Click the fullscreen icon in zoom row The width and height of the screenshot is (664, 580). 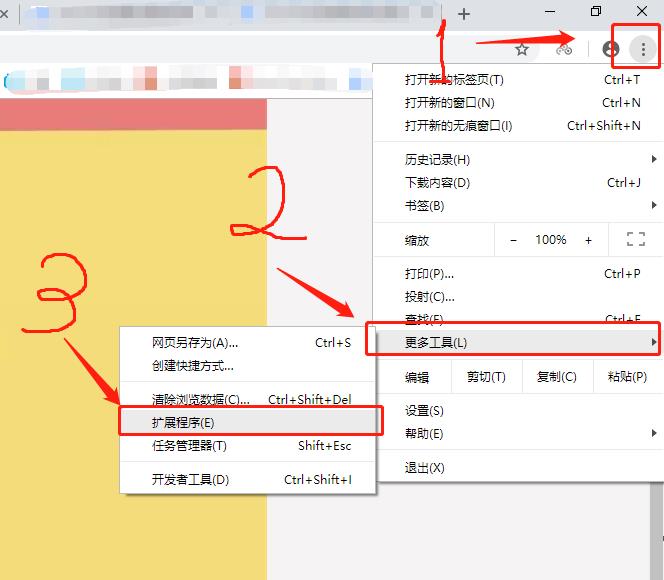(635, 240)
